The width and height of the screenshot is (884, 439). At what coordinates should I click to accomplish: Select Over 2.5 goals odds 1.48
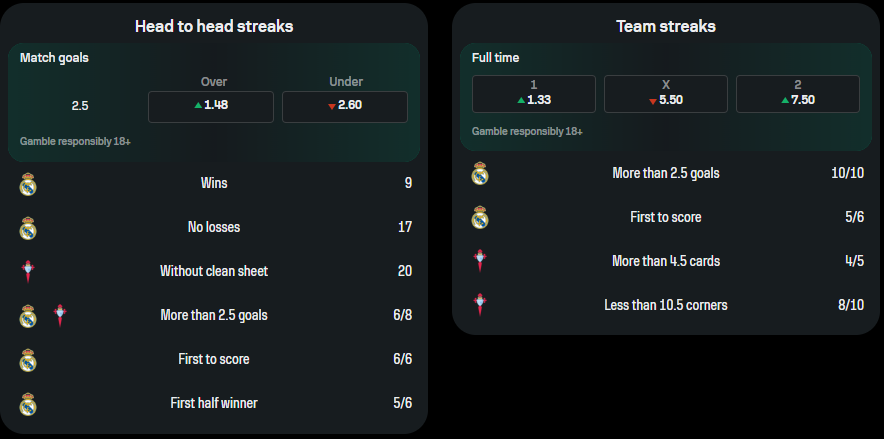pos(211,107)
